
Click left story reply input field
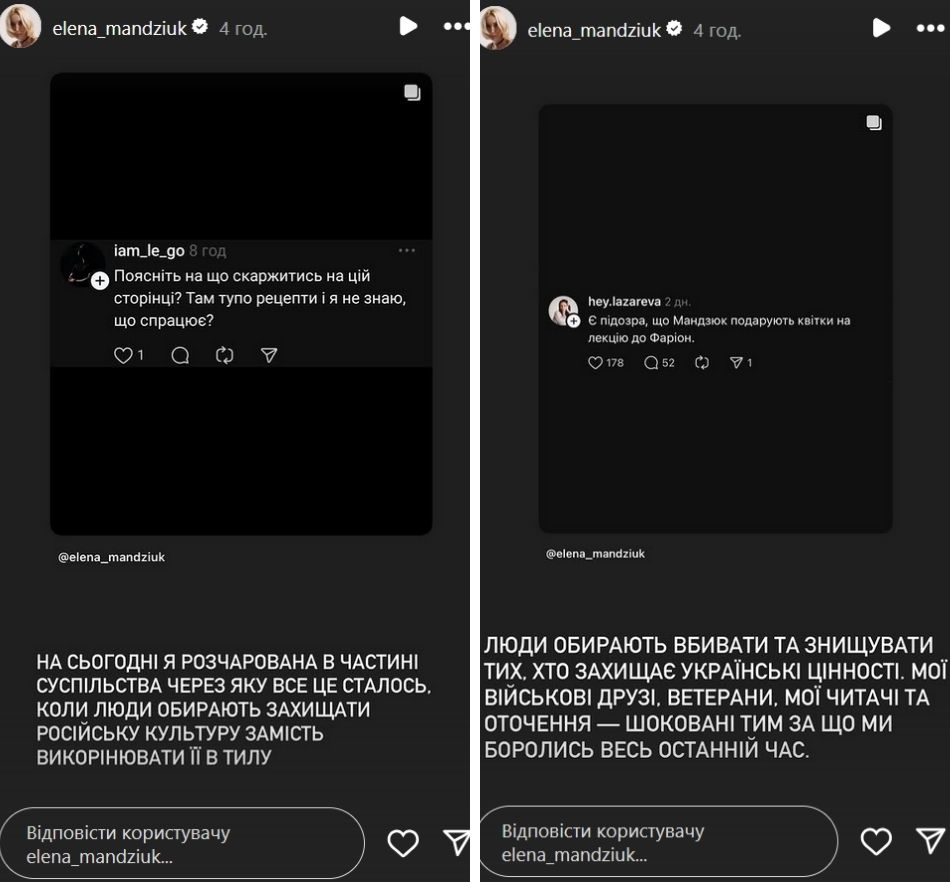pyautogui.click(x=183, y=844)
